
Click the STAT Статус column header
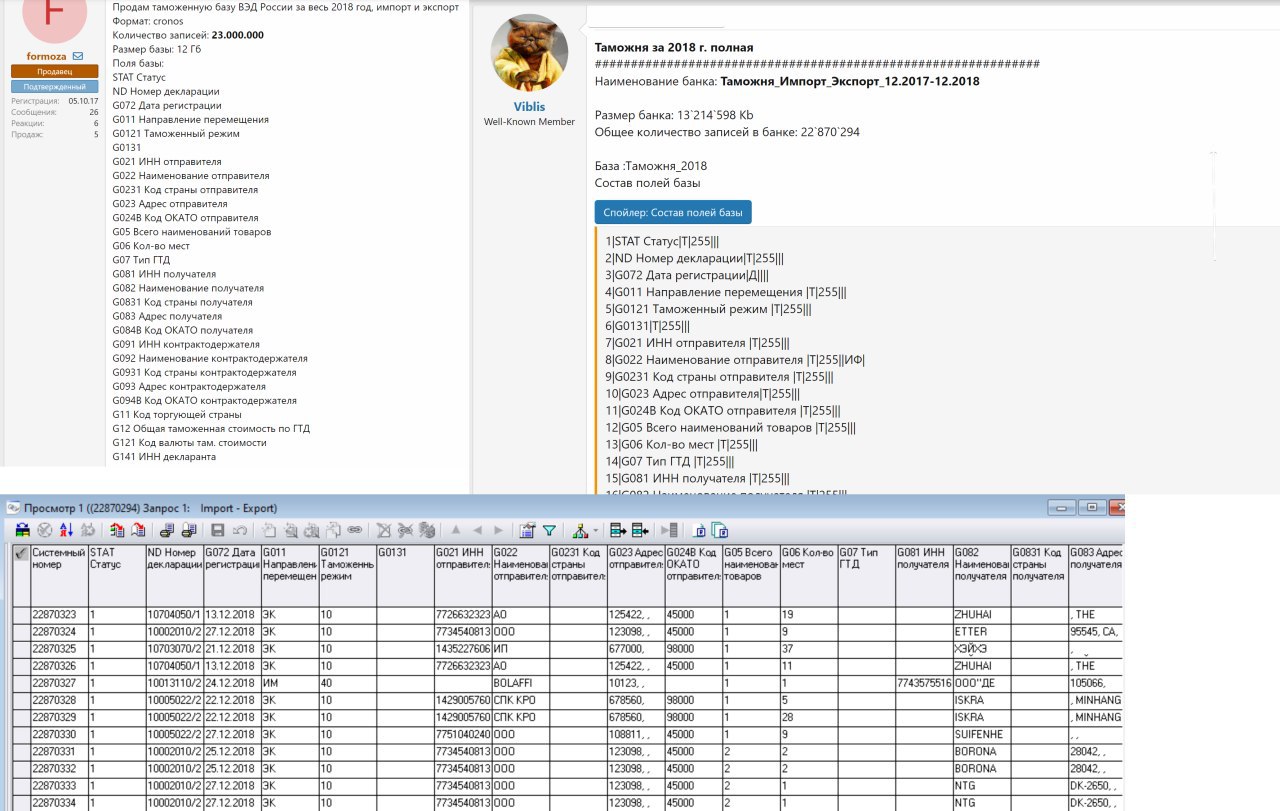pyautogui.click(x=116, y=575)
